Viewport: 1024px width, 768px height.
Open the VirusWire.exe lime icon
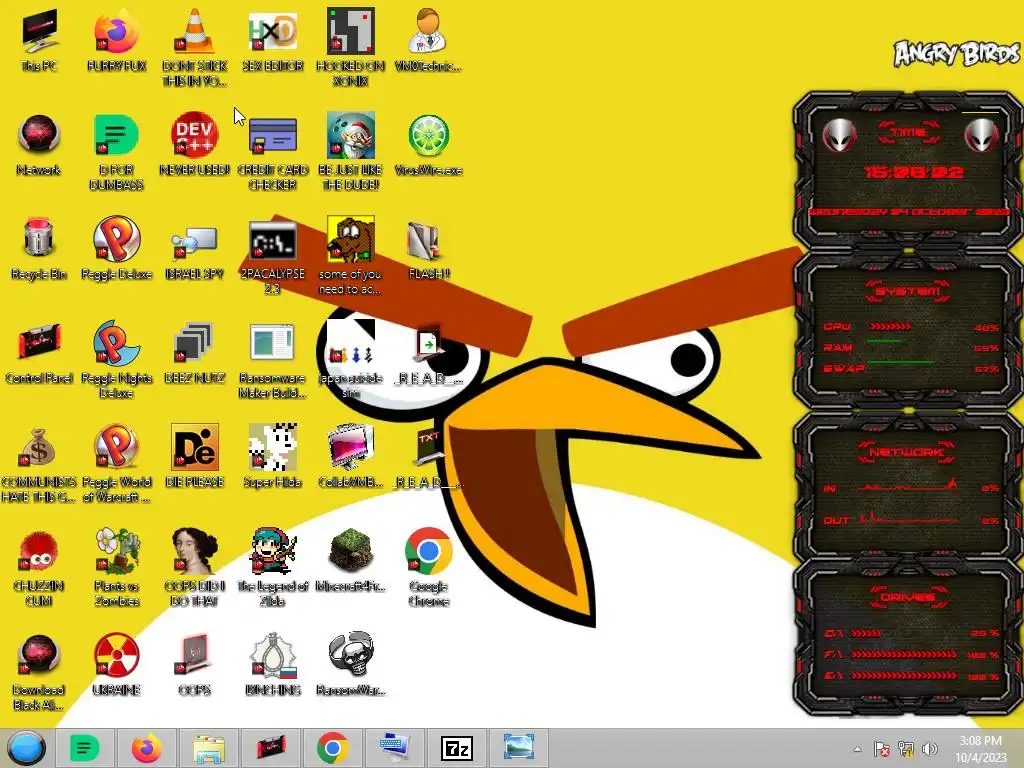tap(428, 145)
